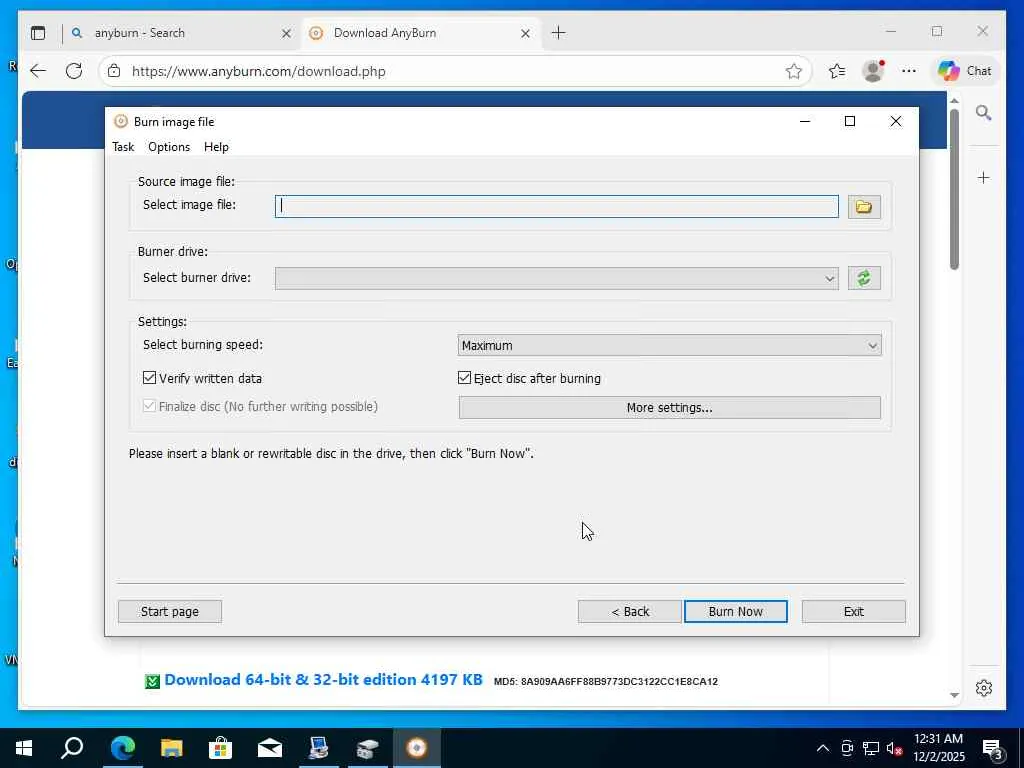Open File Explorer from the taskbar

pos(171,748)
